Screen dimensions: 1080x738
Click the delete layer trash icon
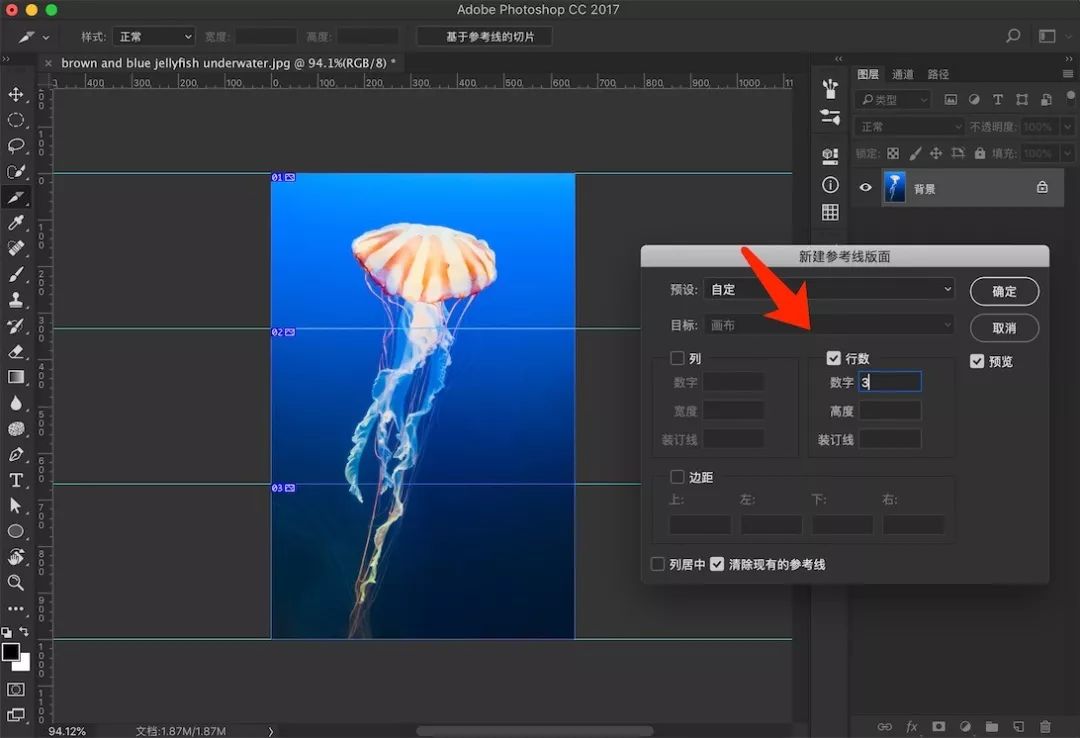tap(1045, 726)
